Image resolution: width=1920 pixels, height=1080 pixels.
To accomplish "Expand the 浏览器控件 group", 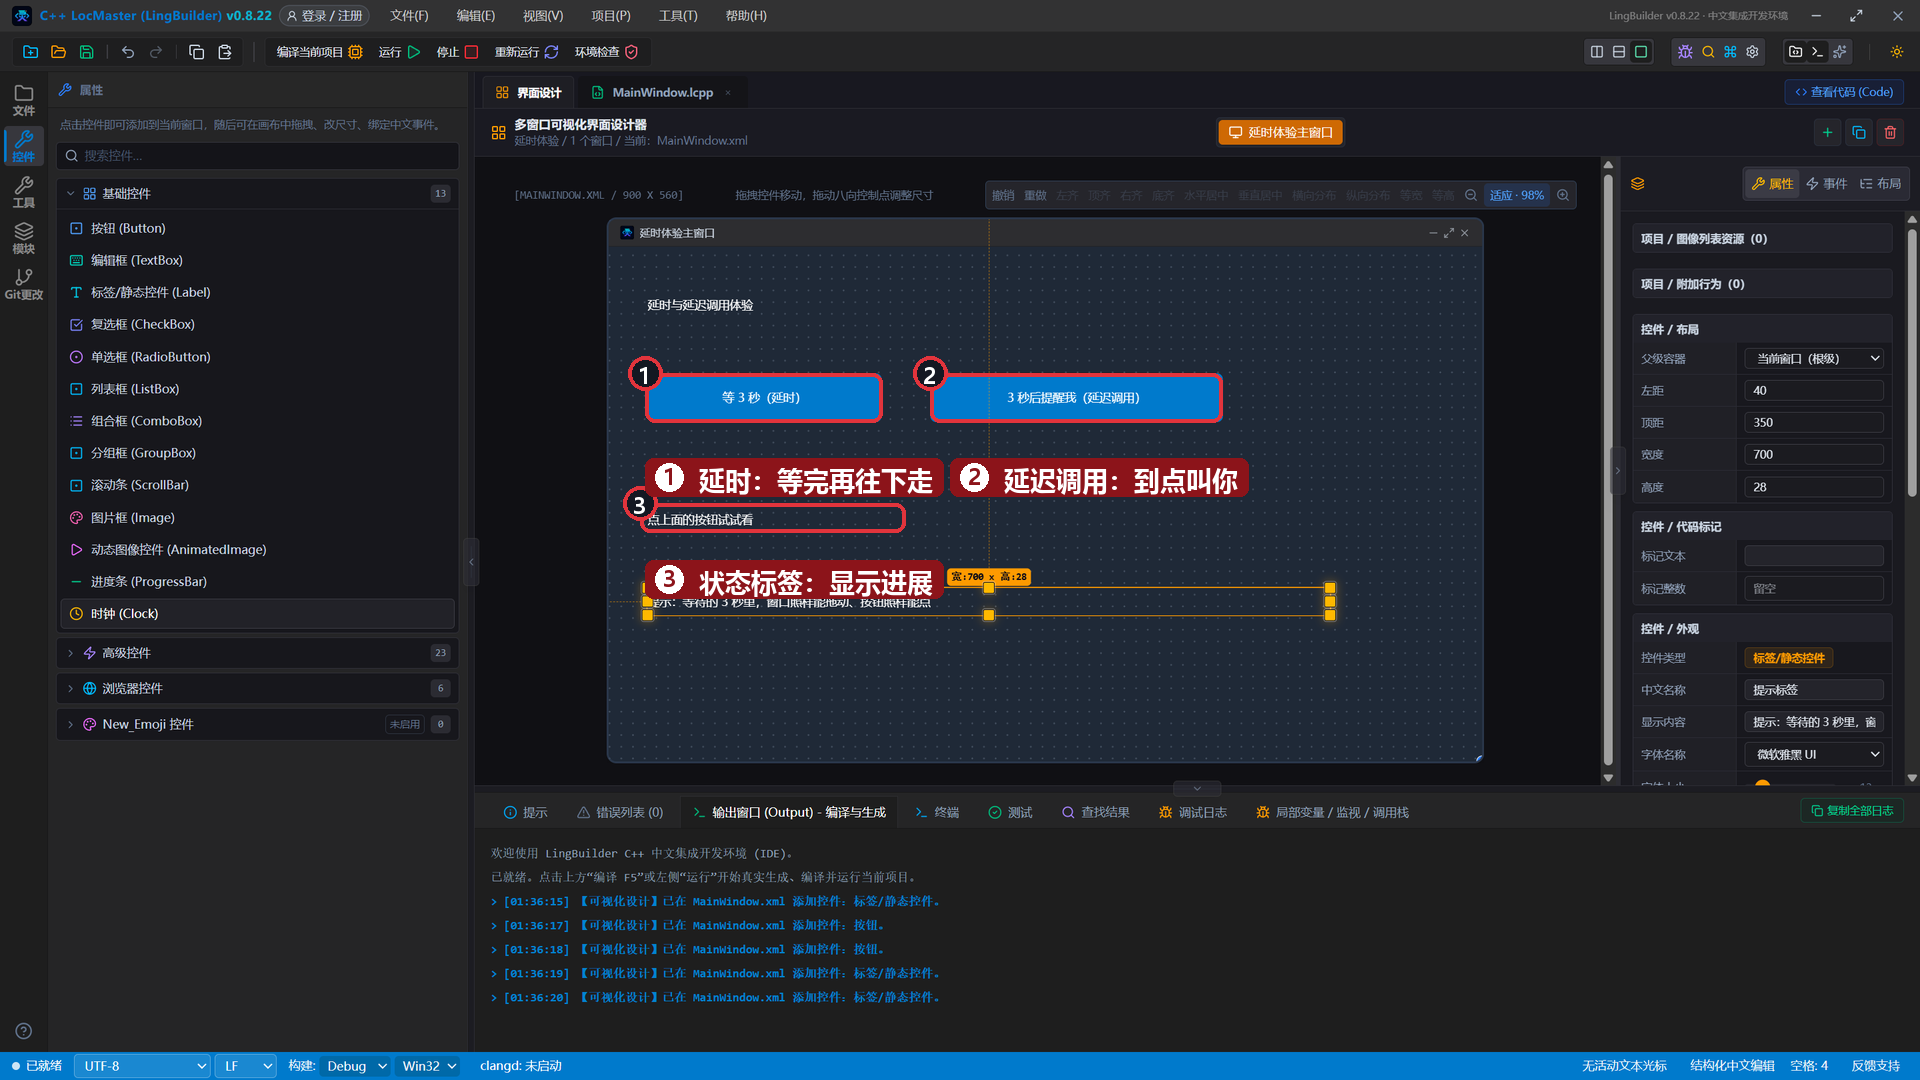I will click(x=258, y=689).
